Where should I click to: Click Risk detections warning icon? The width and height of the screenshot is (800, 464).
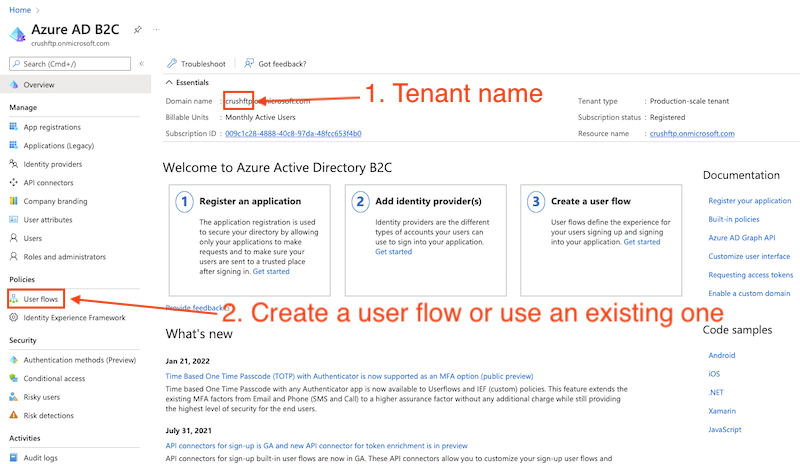(14, 415)
